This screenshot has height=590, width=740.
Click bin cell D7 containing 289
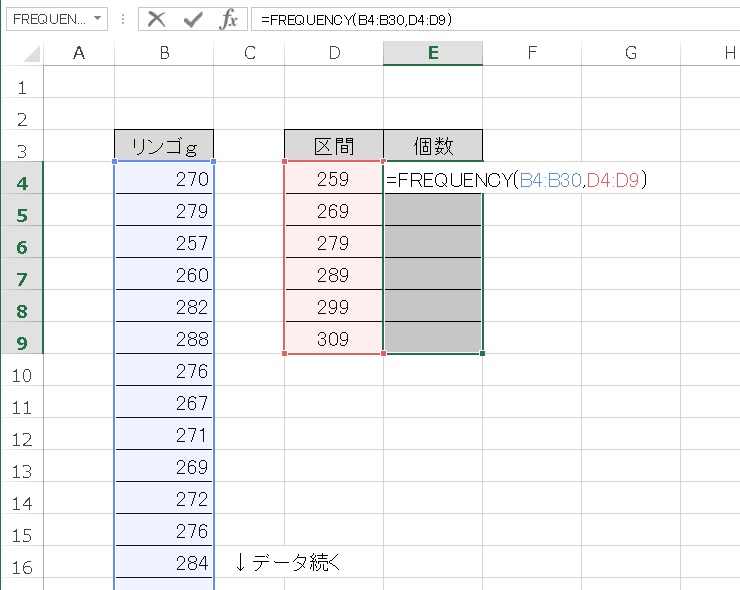coord(334,274)
